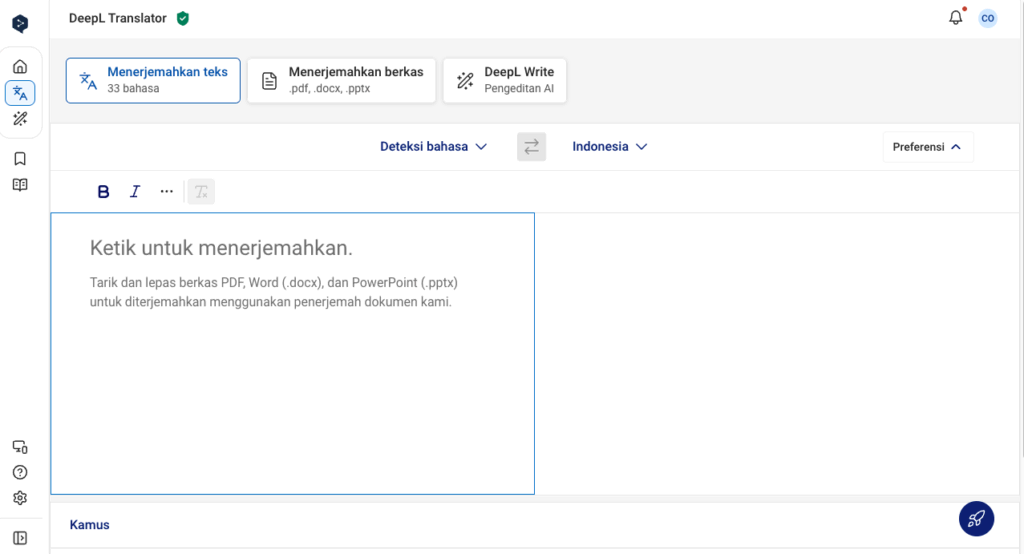Open settings gear in sidebar
This screenshot has width=1024, height=554.
coord(20,498)
